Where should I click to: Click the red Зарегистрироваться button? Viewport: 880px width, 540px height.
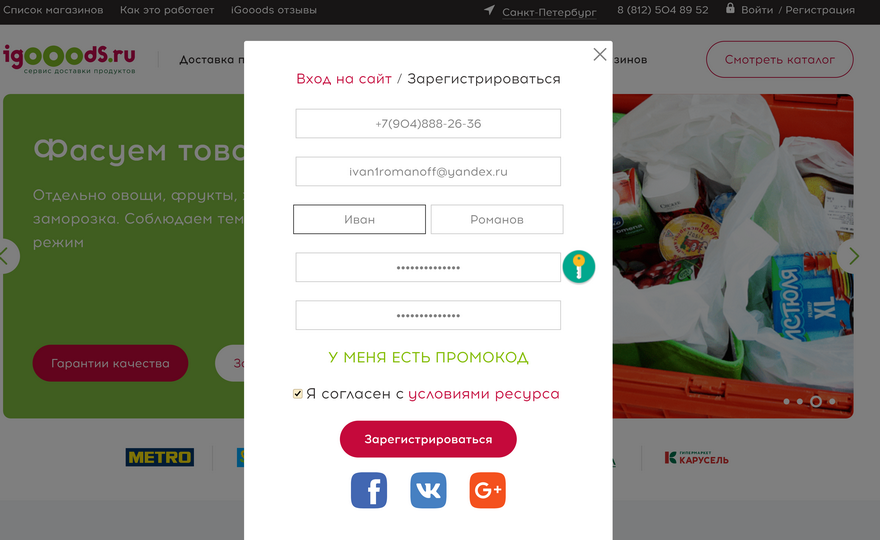pos(428,439)
